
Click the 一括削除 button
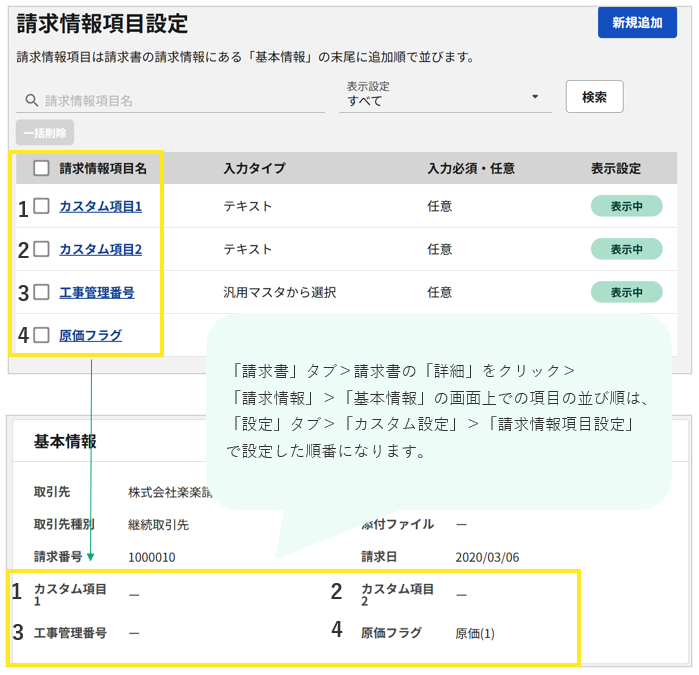(45, 133)
